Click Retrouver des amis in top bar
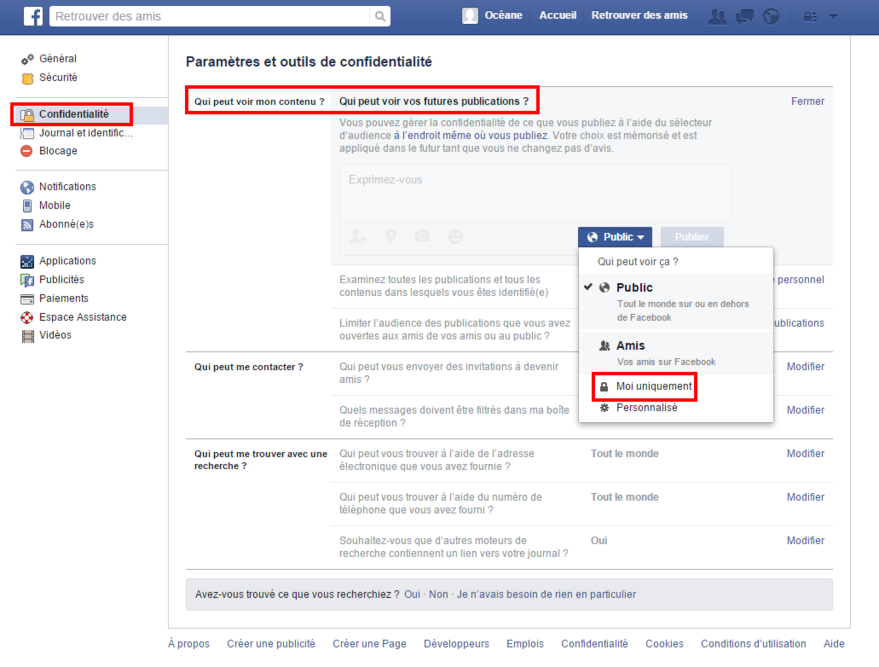 (x=639, y=16)
